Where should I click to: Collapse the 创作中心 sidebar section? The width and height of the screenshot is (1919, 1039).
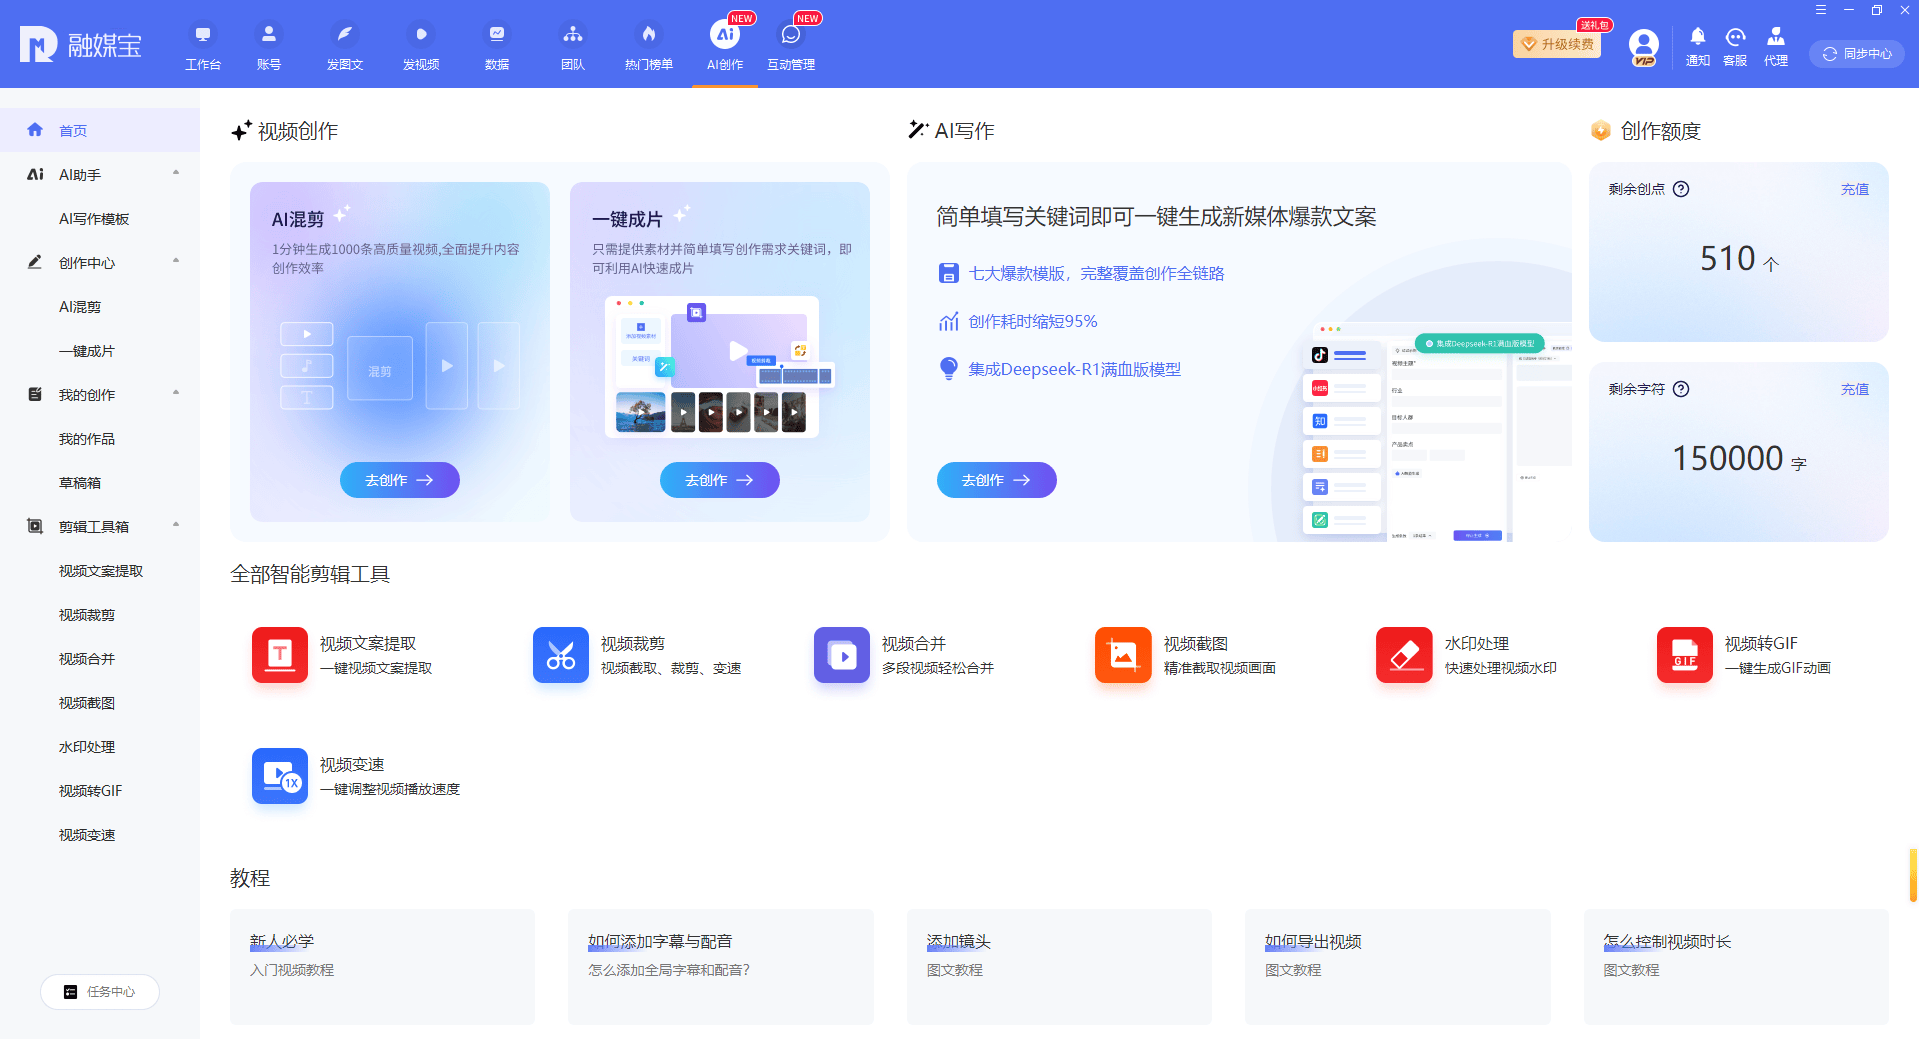point(176,261)
